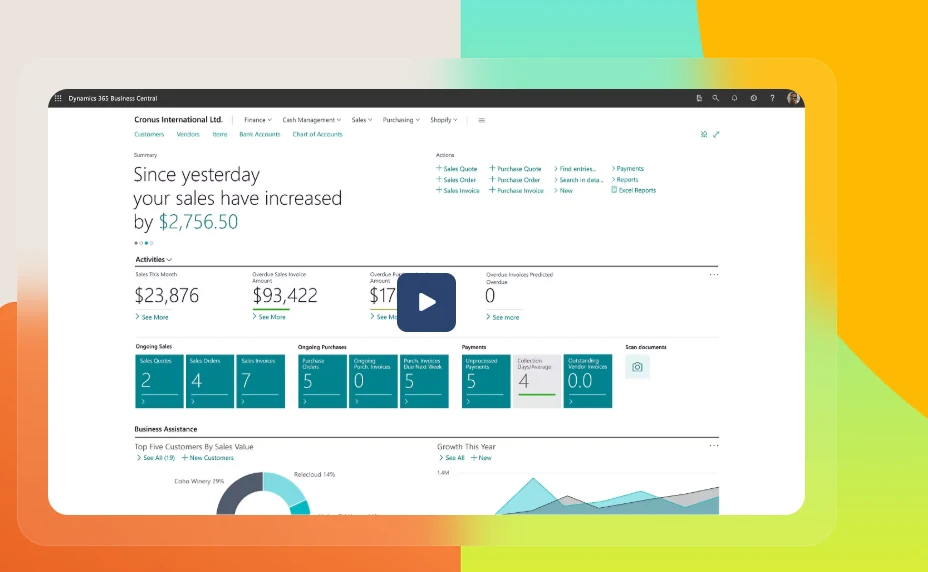Screen dimensions: 928x572
Task: Click See All under Growth This Year
Action: pyautogui.click(x=452, y=458)
